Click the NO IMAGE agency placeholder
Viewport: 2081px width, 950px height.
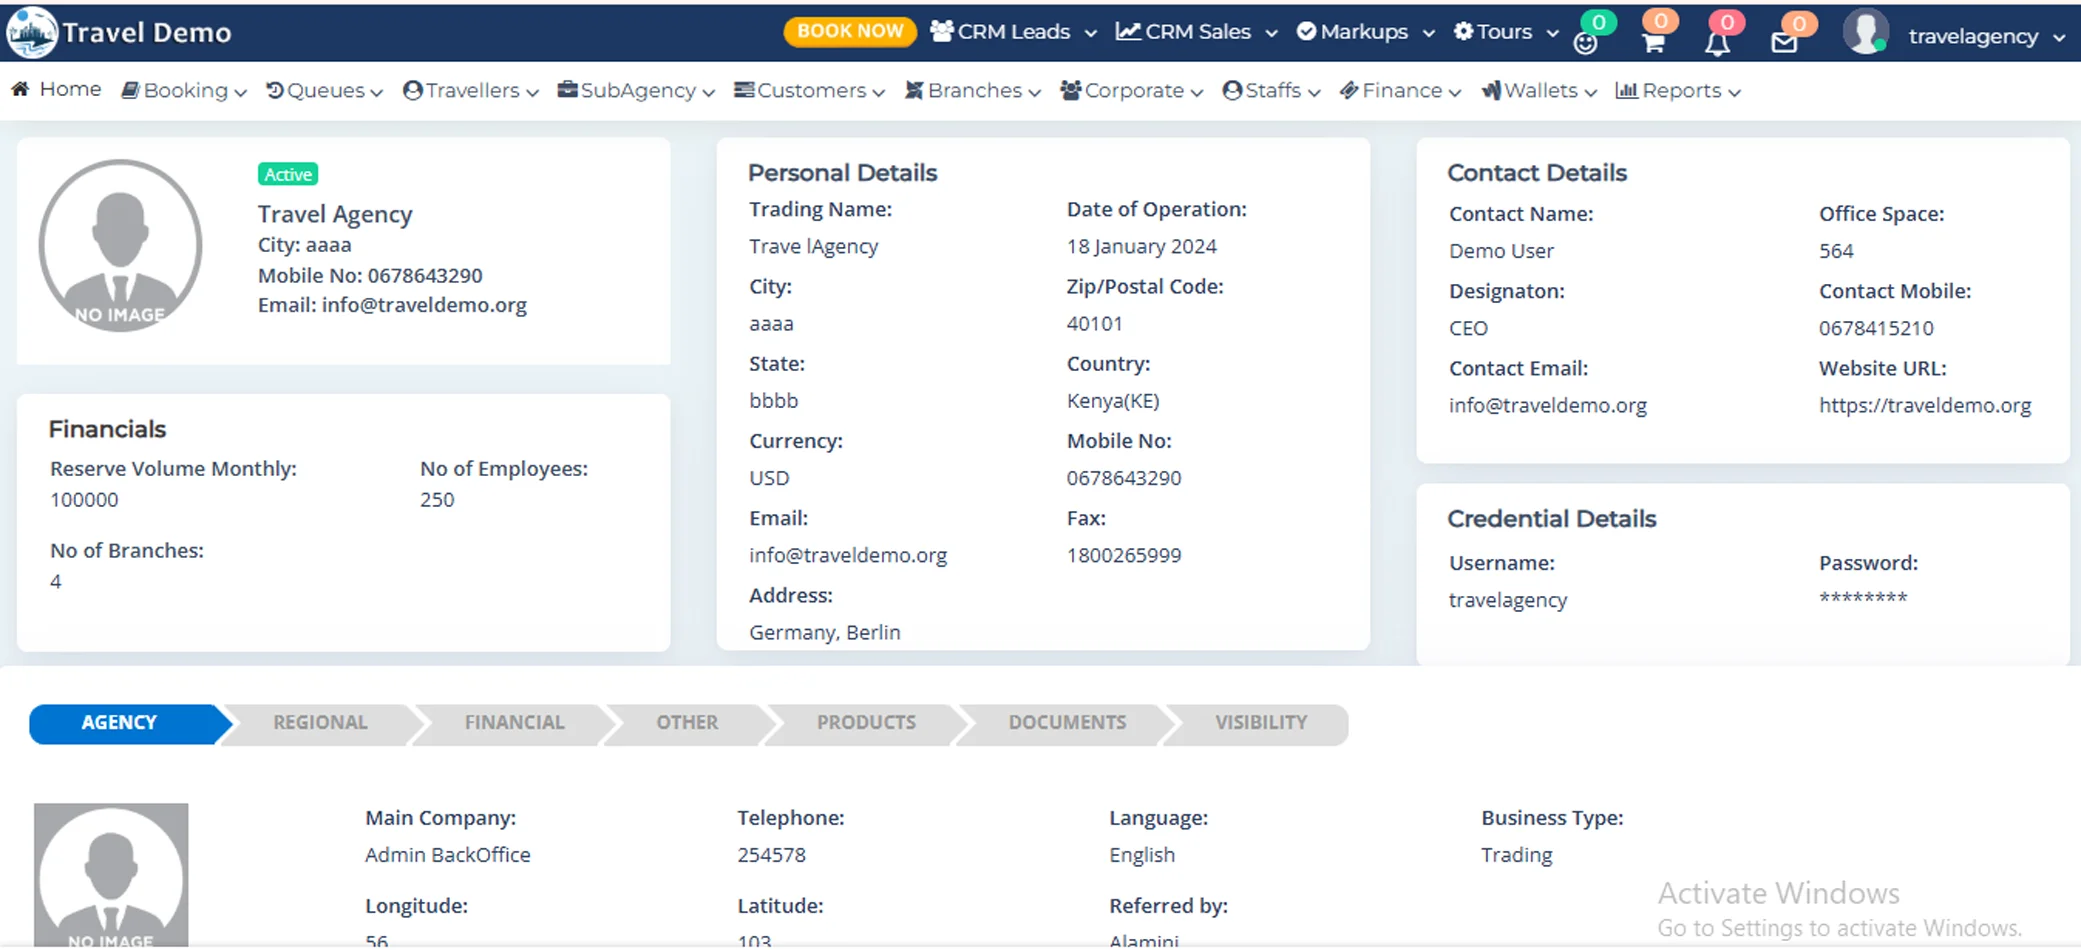click(120, 245)
